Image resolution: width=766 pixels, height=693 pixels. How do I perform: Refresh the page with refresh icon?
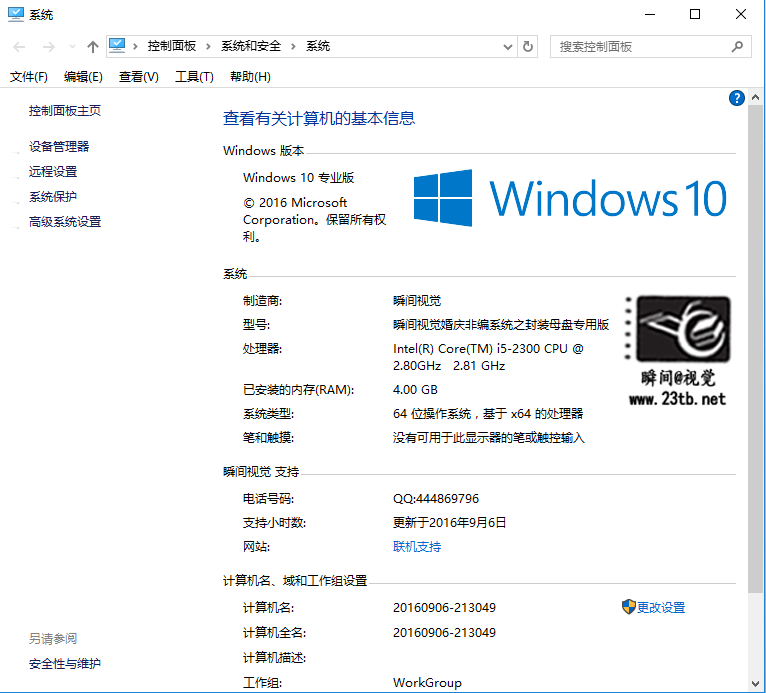click(528, 47)
